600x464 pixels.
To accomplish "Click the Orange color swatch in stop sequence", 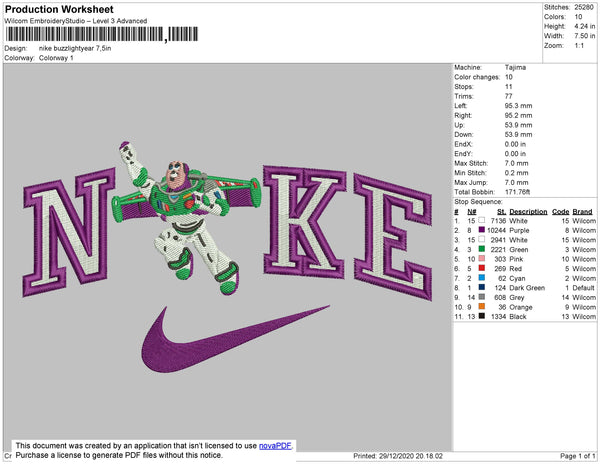I will coord(482,306).
